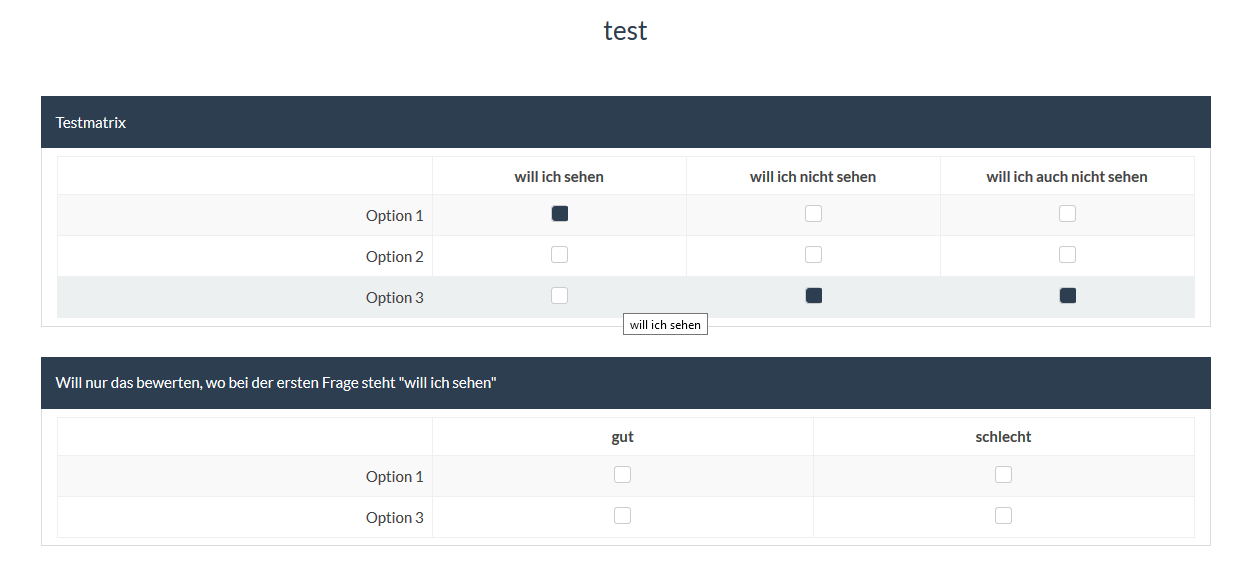Click the 'test' survey title
1234x567 pixels.
pos(625,31)
